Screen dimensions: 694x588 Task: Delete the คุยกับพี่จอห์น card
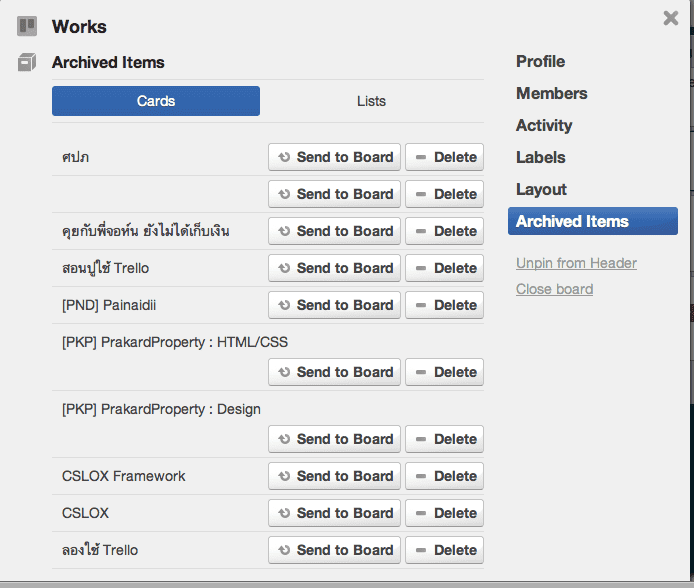pyautogui.click(x=444, y=231)
